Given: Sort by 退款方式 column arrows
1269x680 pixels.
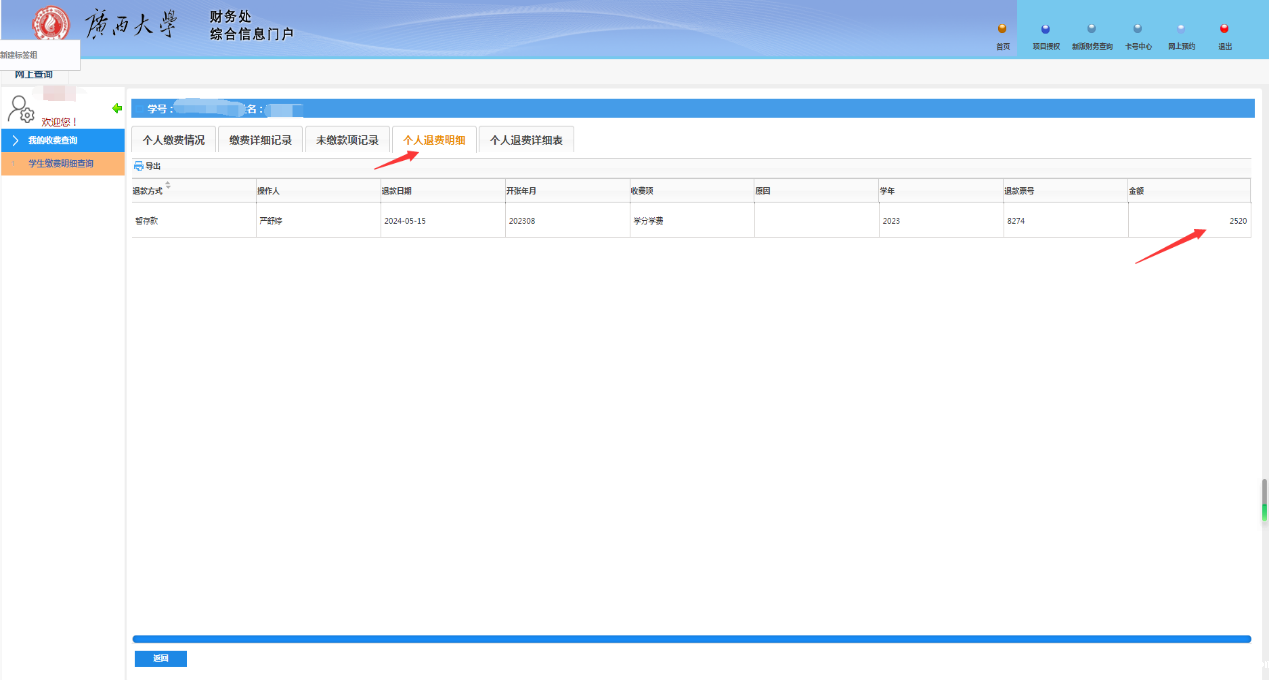Looking at the screenshot, I should [x=168, y=186].
